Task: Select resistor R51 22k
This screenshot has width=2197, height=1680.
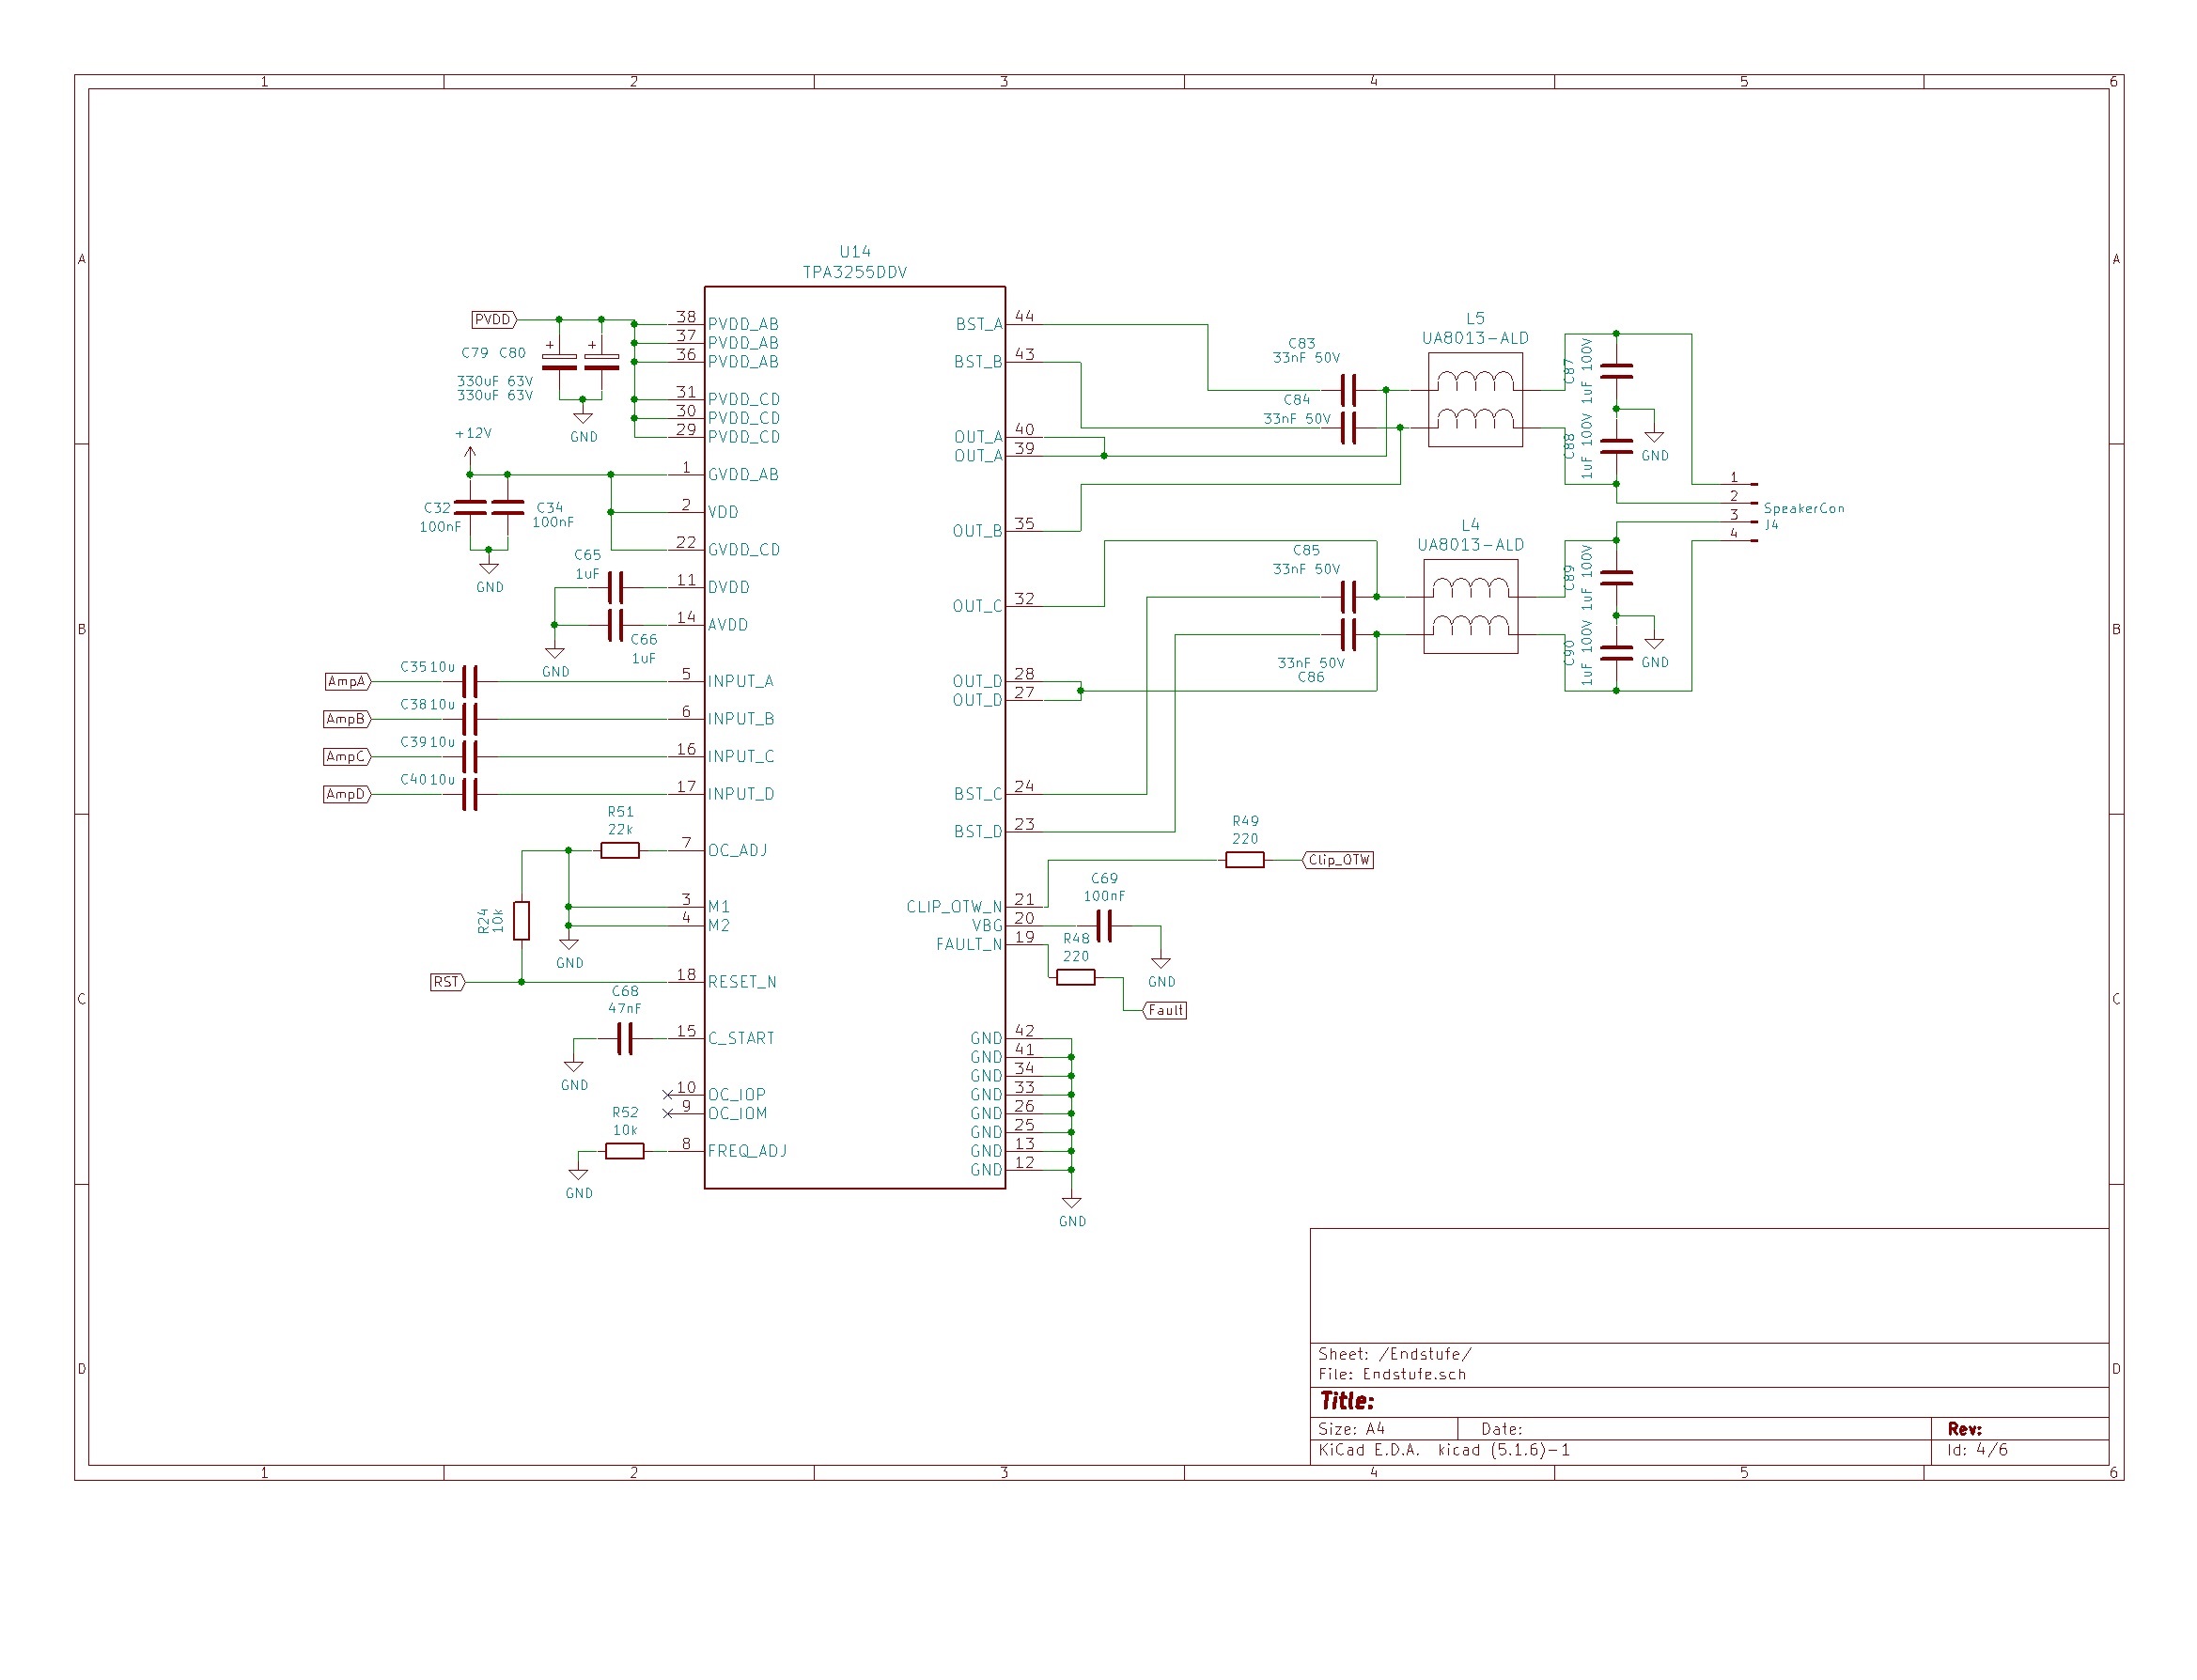Action: tap(620, 850)
